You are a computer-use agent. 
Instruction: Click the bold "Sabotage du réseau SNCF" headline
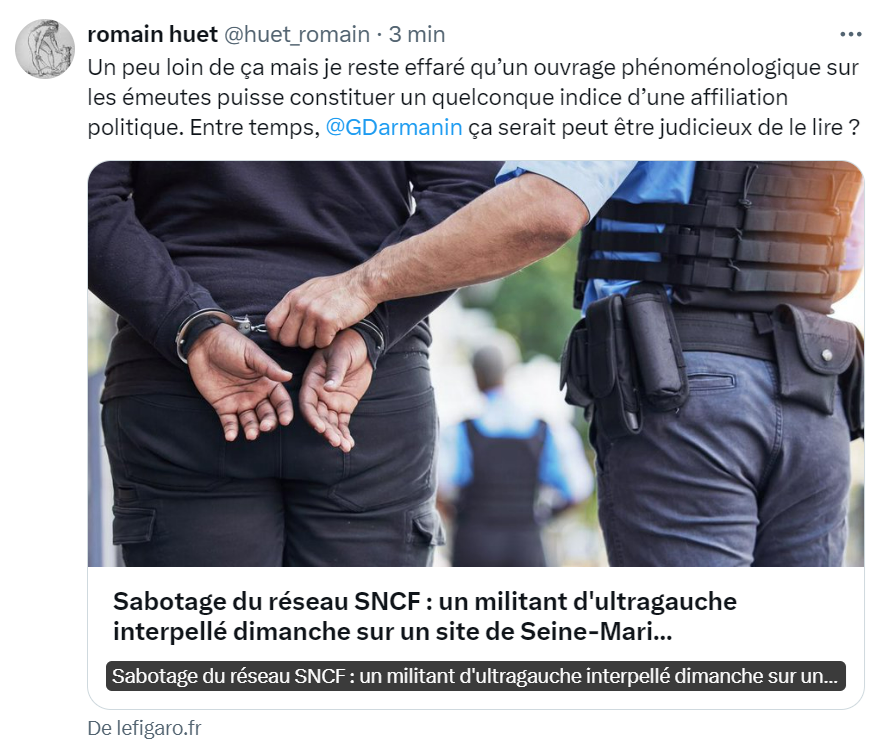(425, 616)
